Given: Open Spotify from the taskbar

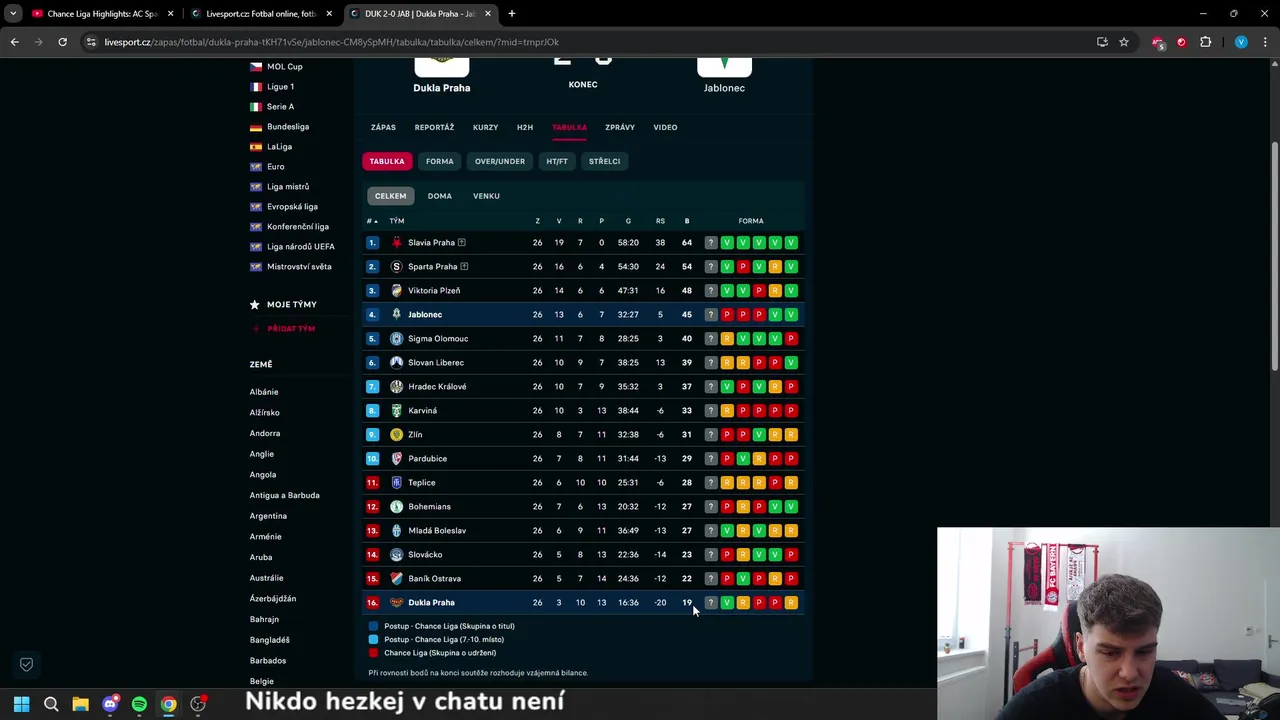Looking at the screenshot, I should [x=139, y=704].
